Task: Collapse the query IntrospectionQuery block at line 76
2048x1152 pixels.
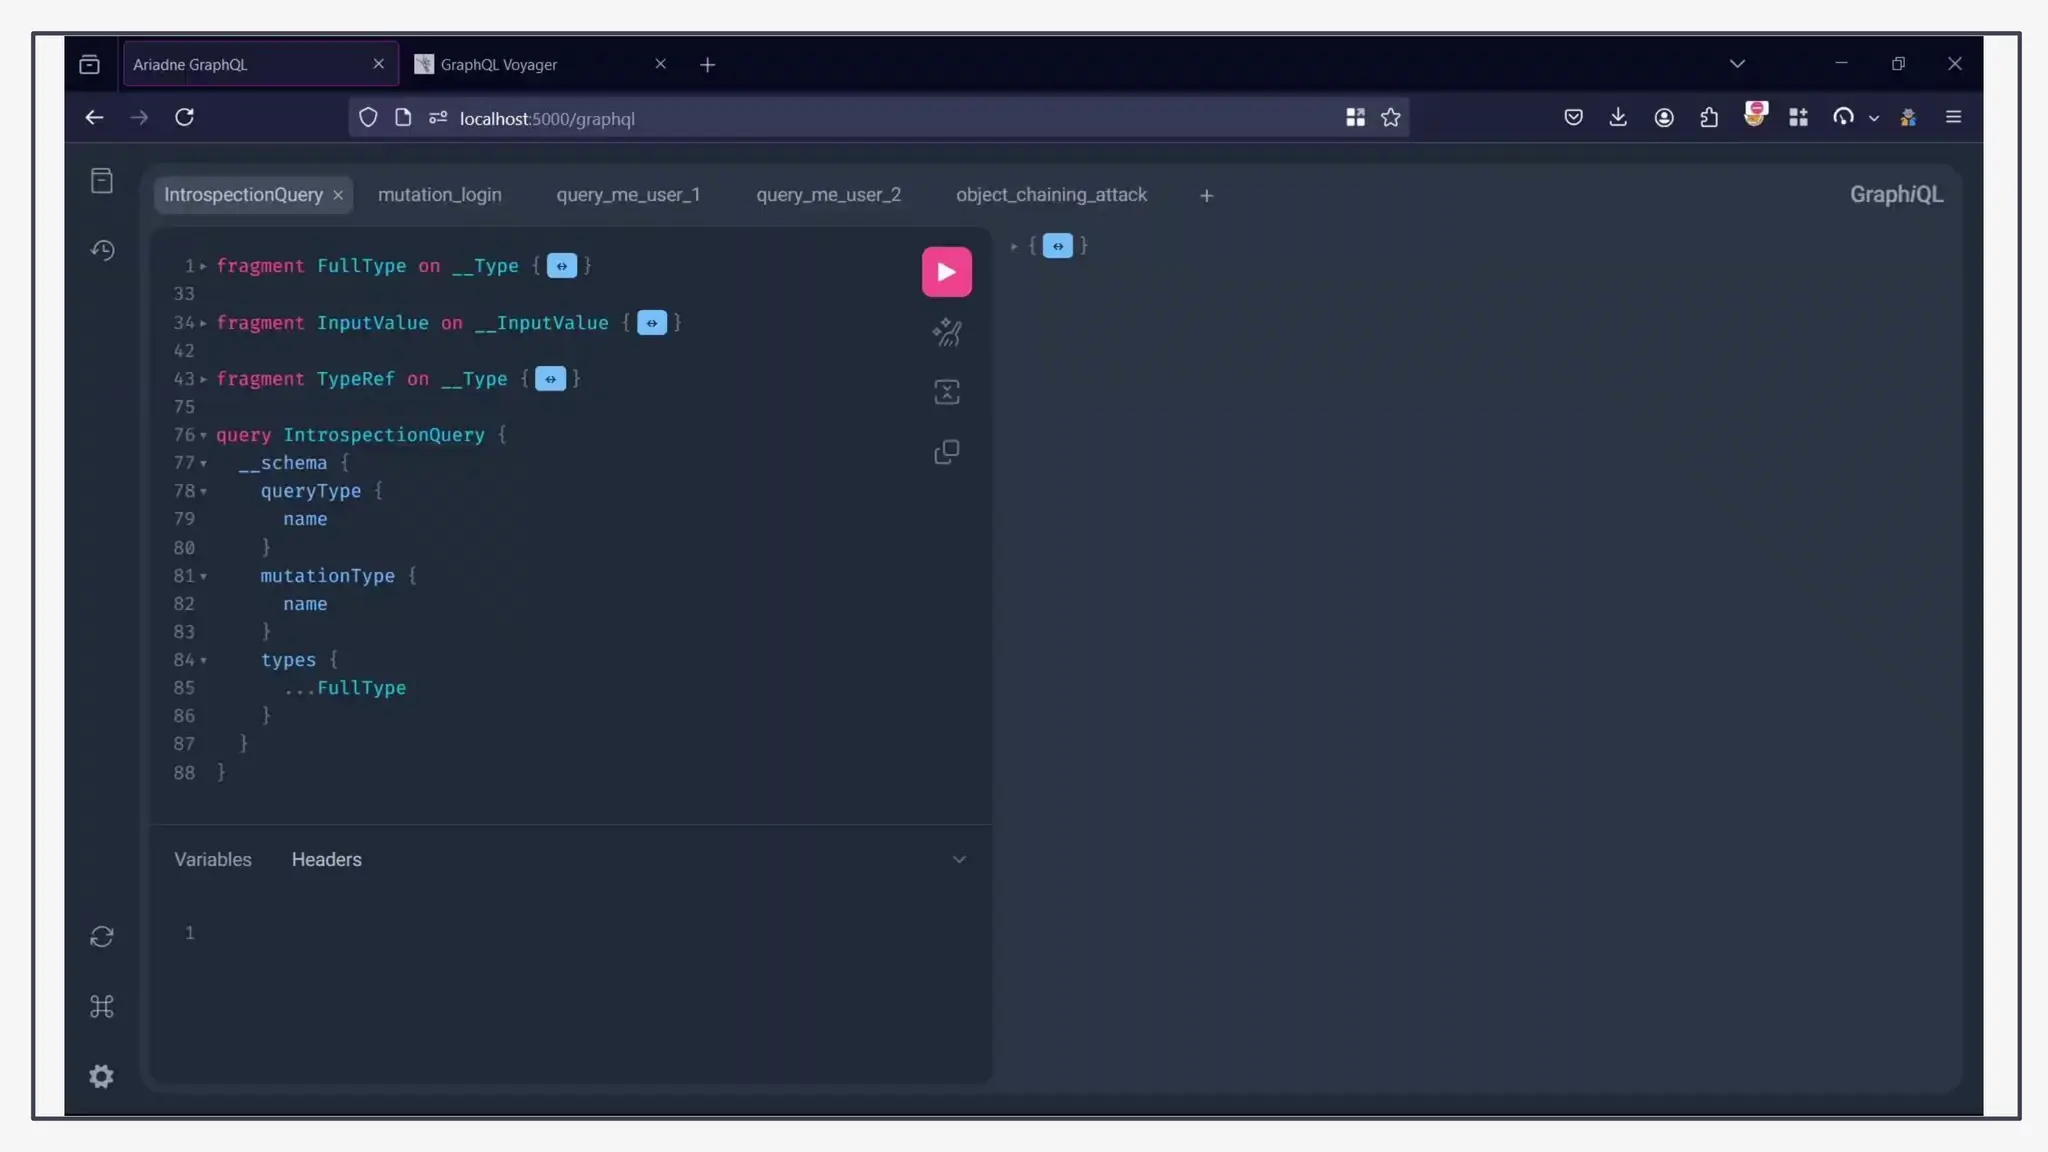Action: [x=203, y=436]
